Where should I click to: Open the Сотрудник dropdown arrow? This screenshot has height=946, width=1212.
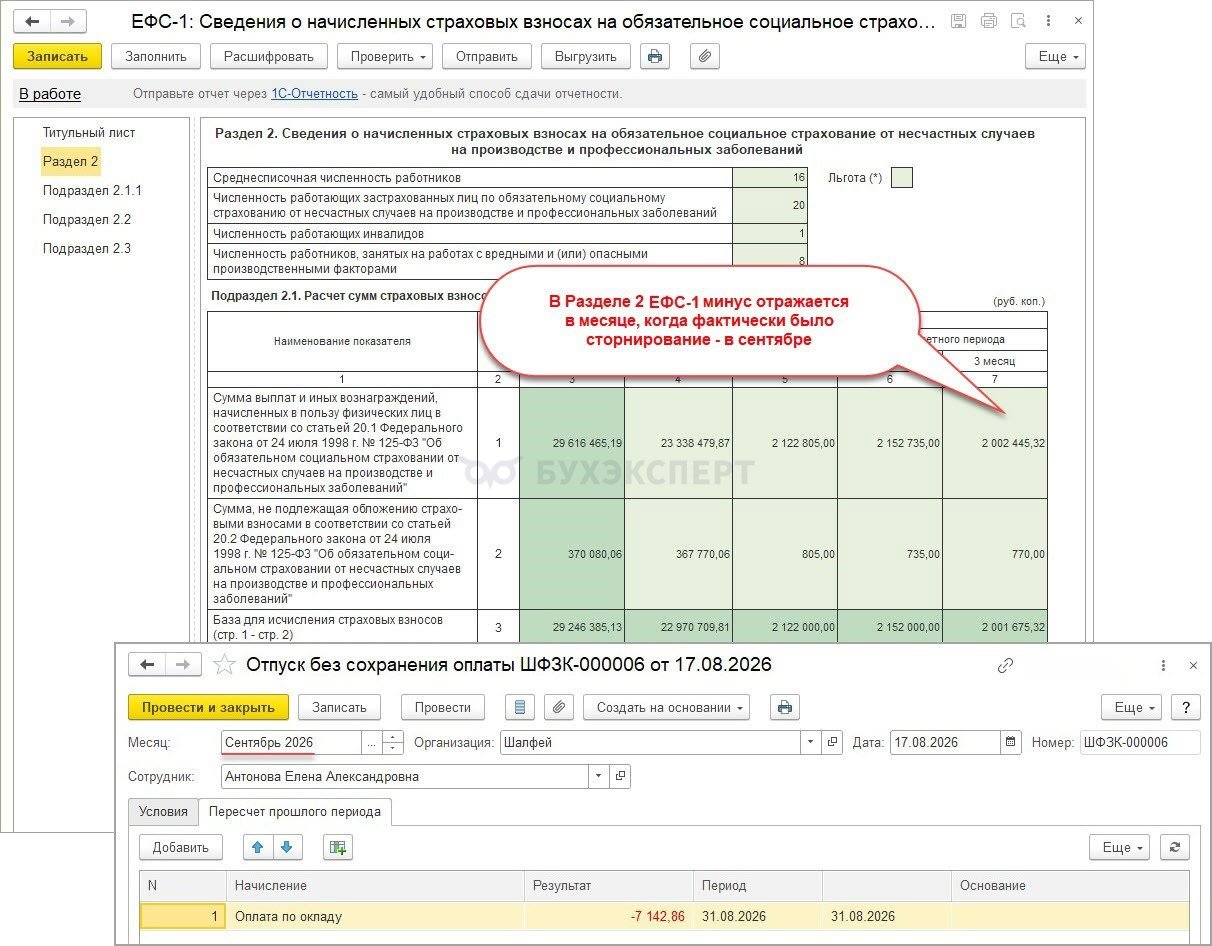coord(599,776)
